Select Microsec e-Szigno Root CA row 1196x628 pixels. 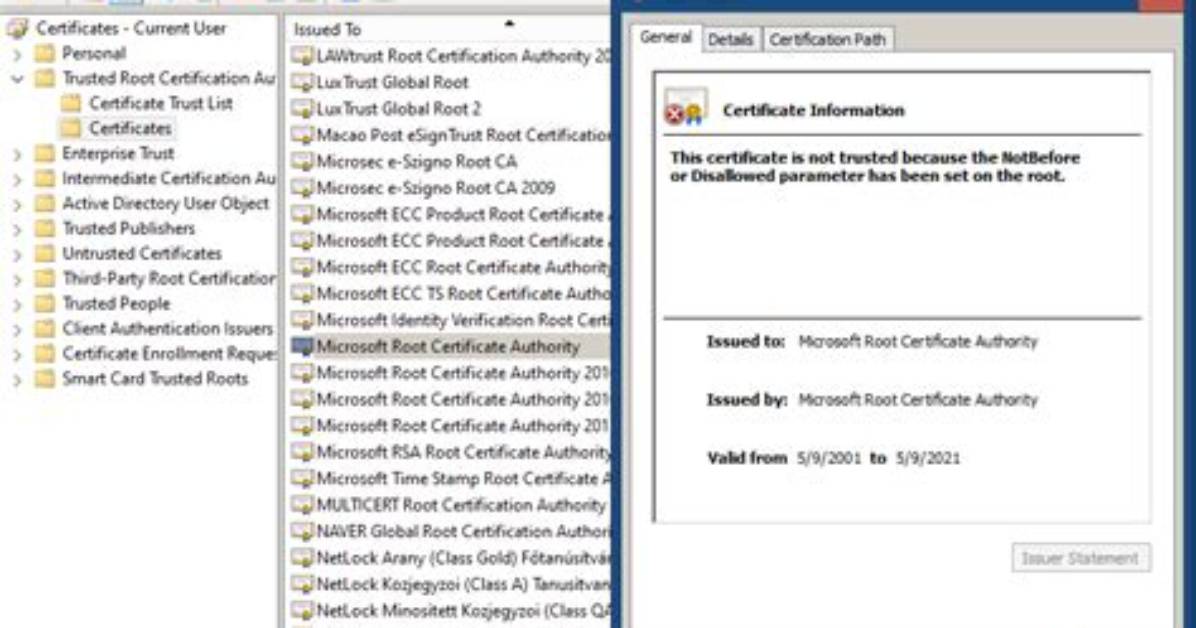[450, 162]
